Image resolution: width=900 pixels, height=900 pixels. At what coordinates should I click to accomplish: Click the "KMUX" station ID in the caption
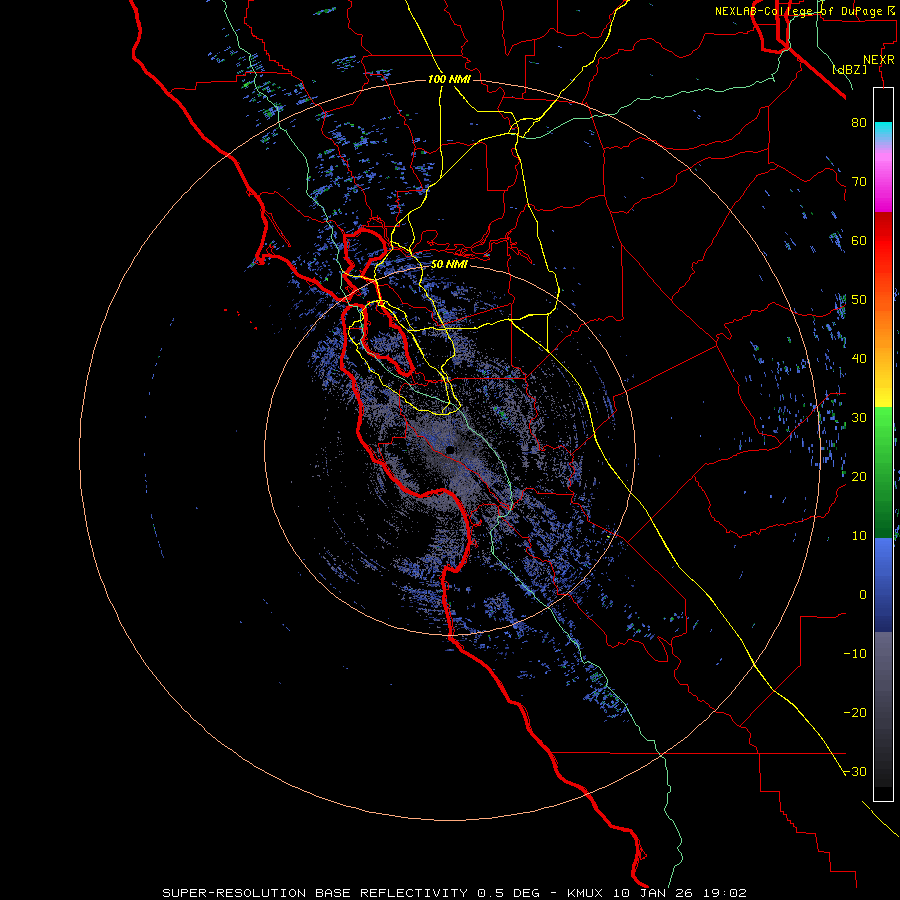tap(585, 893)
